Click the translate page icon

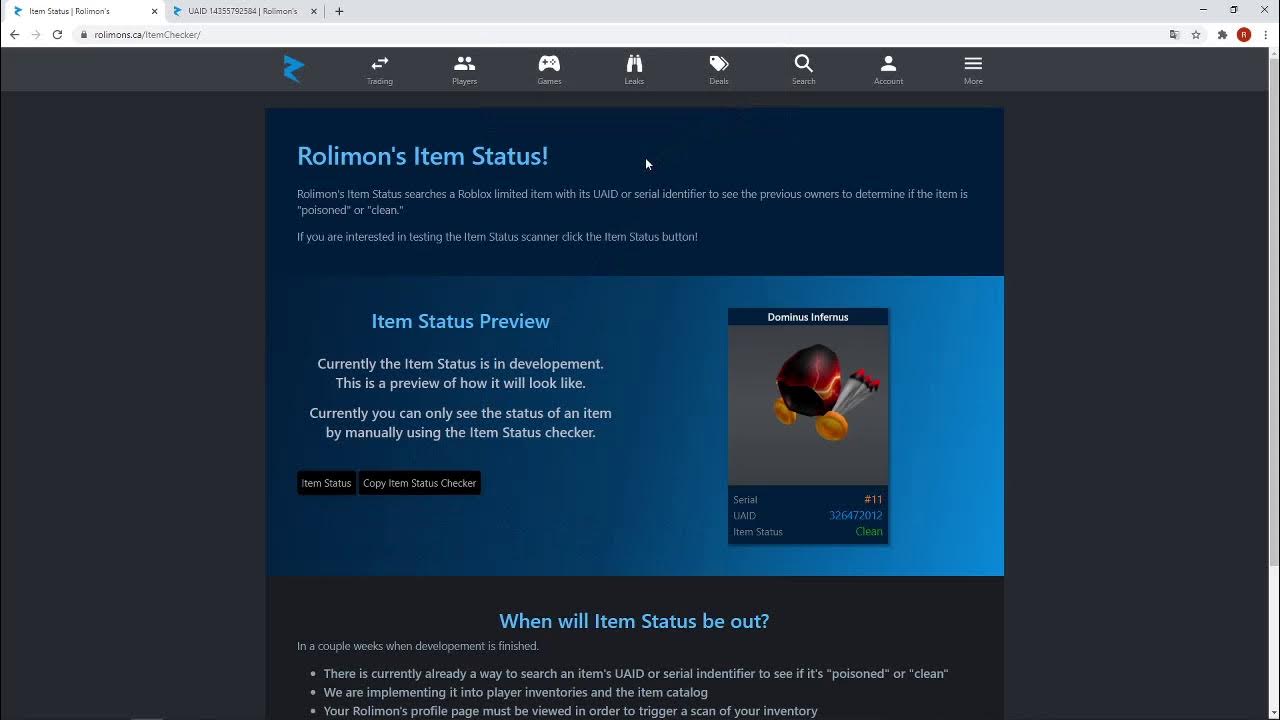(1175, 34)
